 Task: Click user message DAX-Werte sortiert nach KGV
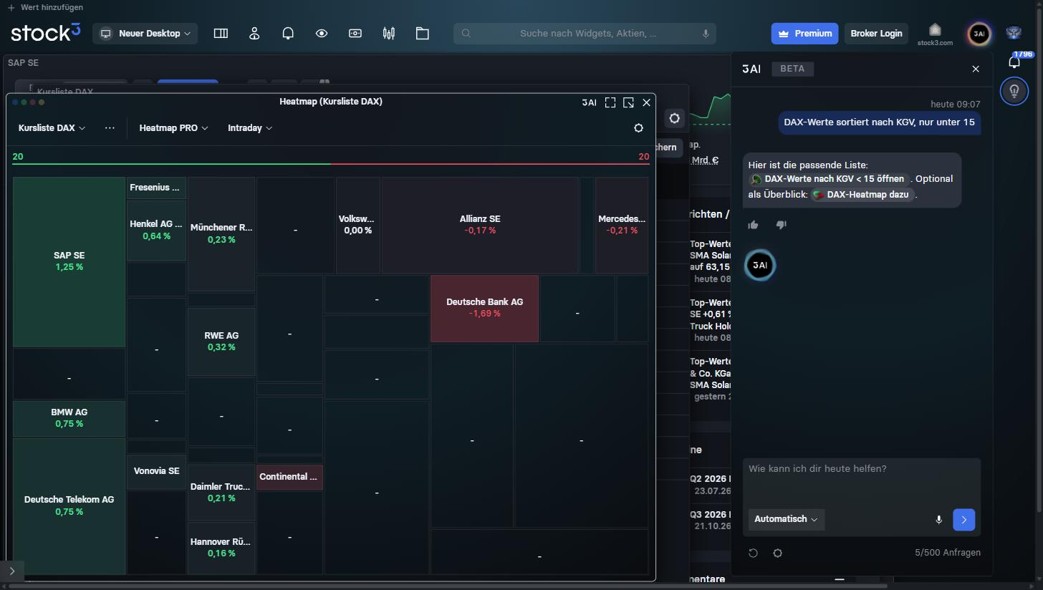click(879, 122)
